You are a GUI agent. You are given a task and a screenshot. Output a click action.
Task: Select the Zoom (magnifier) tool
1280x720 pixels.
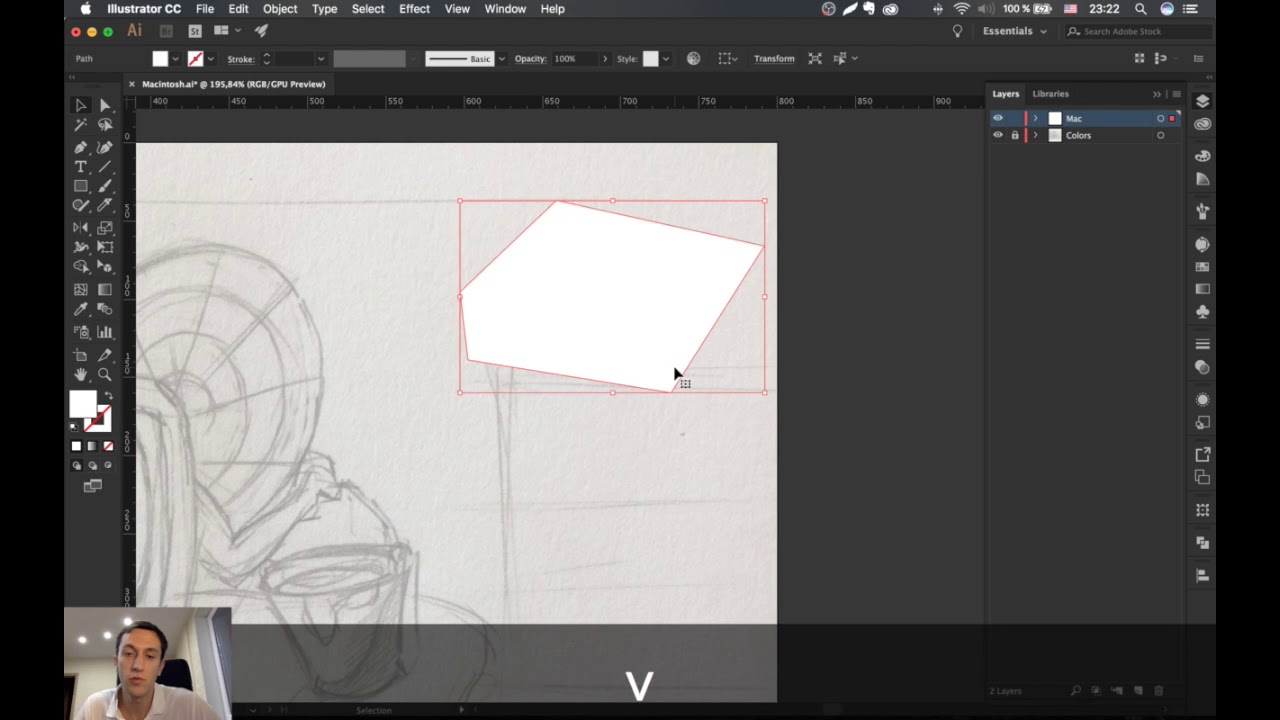tap(105, 374)
